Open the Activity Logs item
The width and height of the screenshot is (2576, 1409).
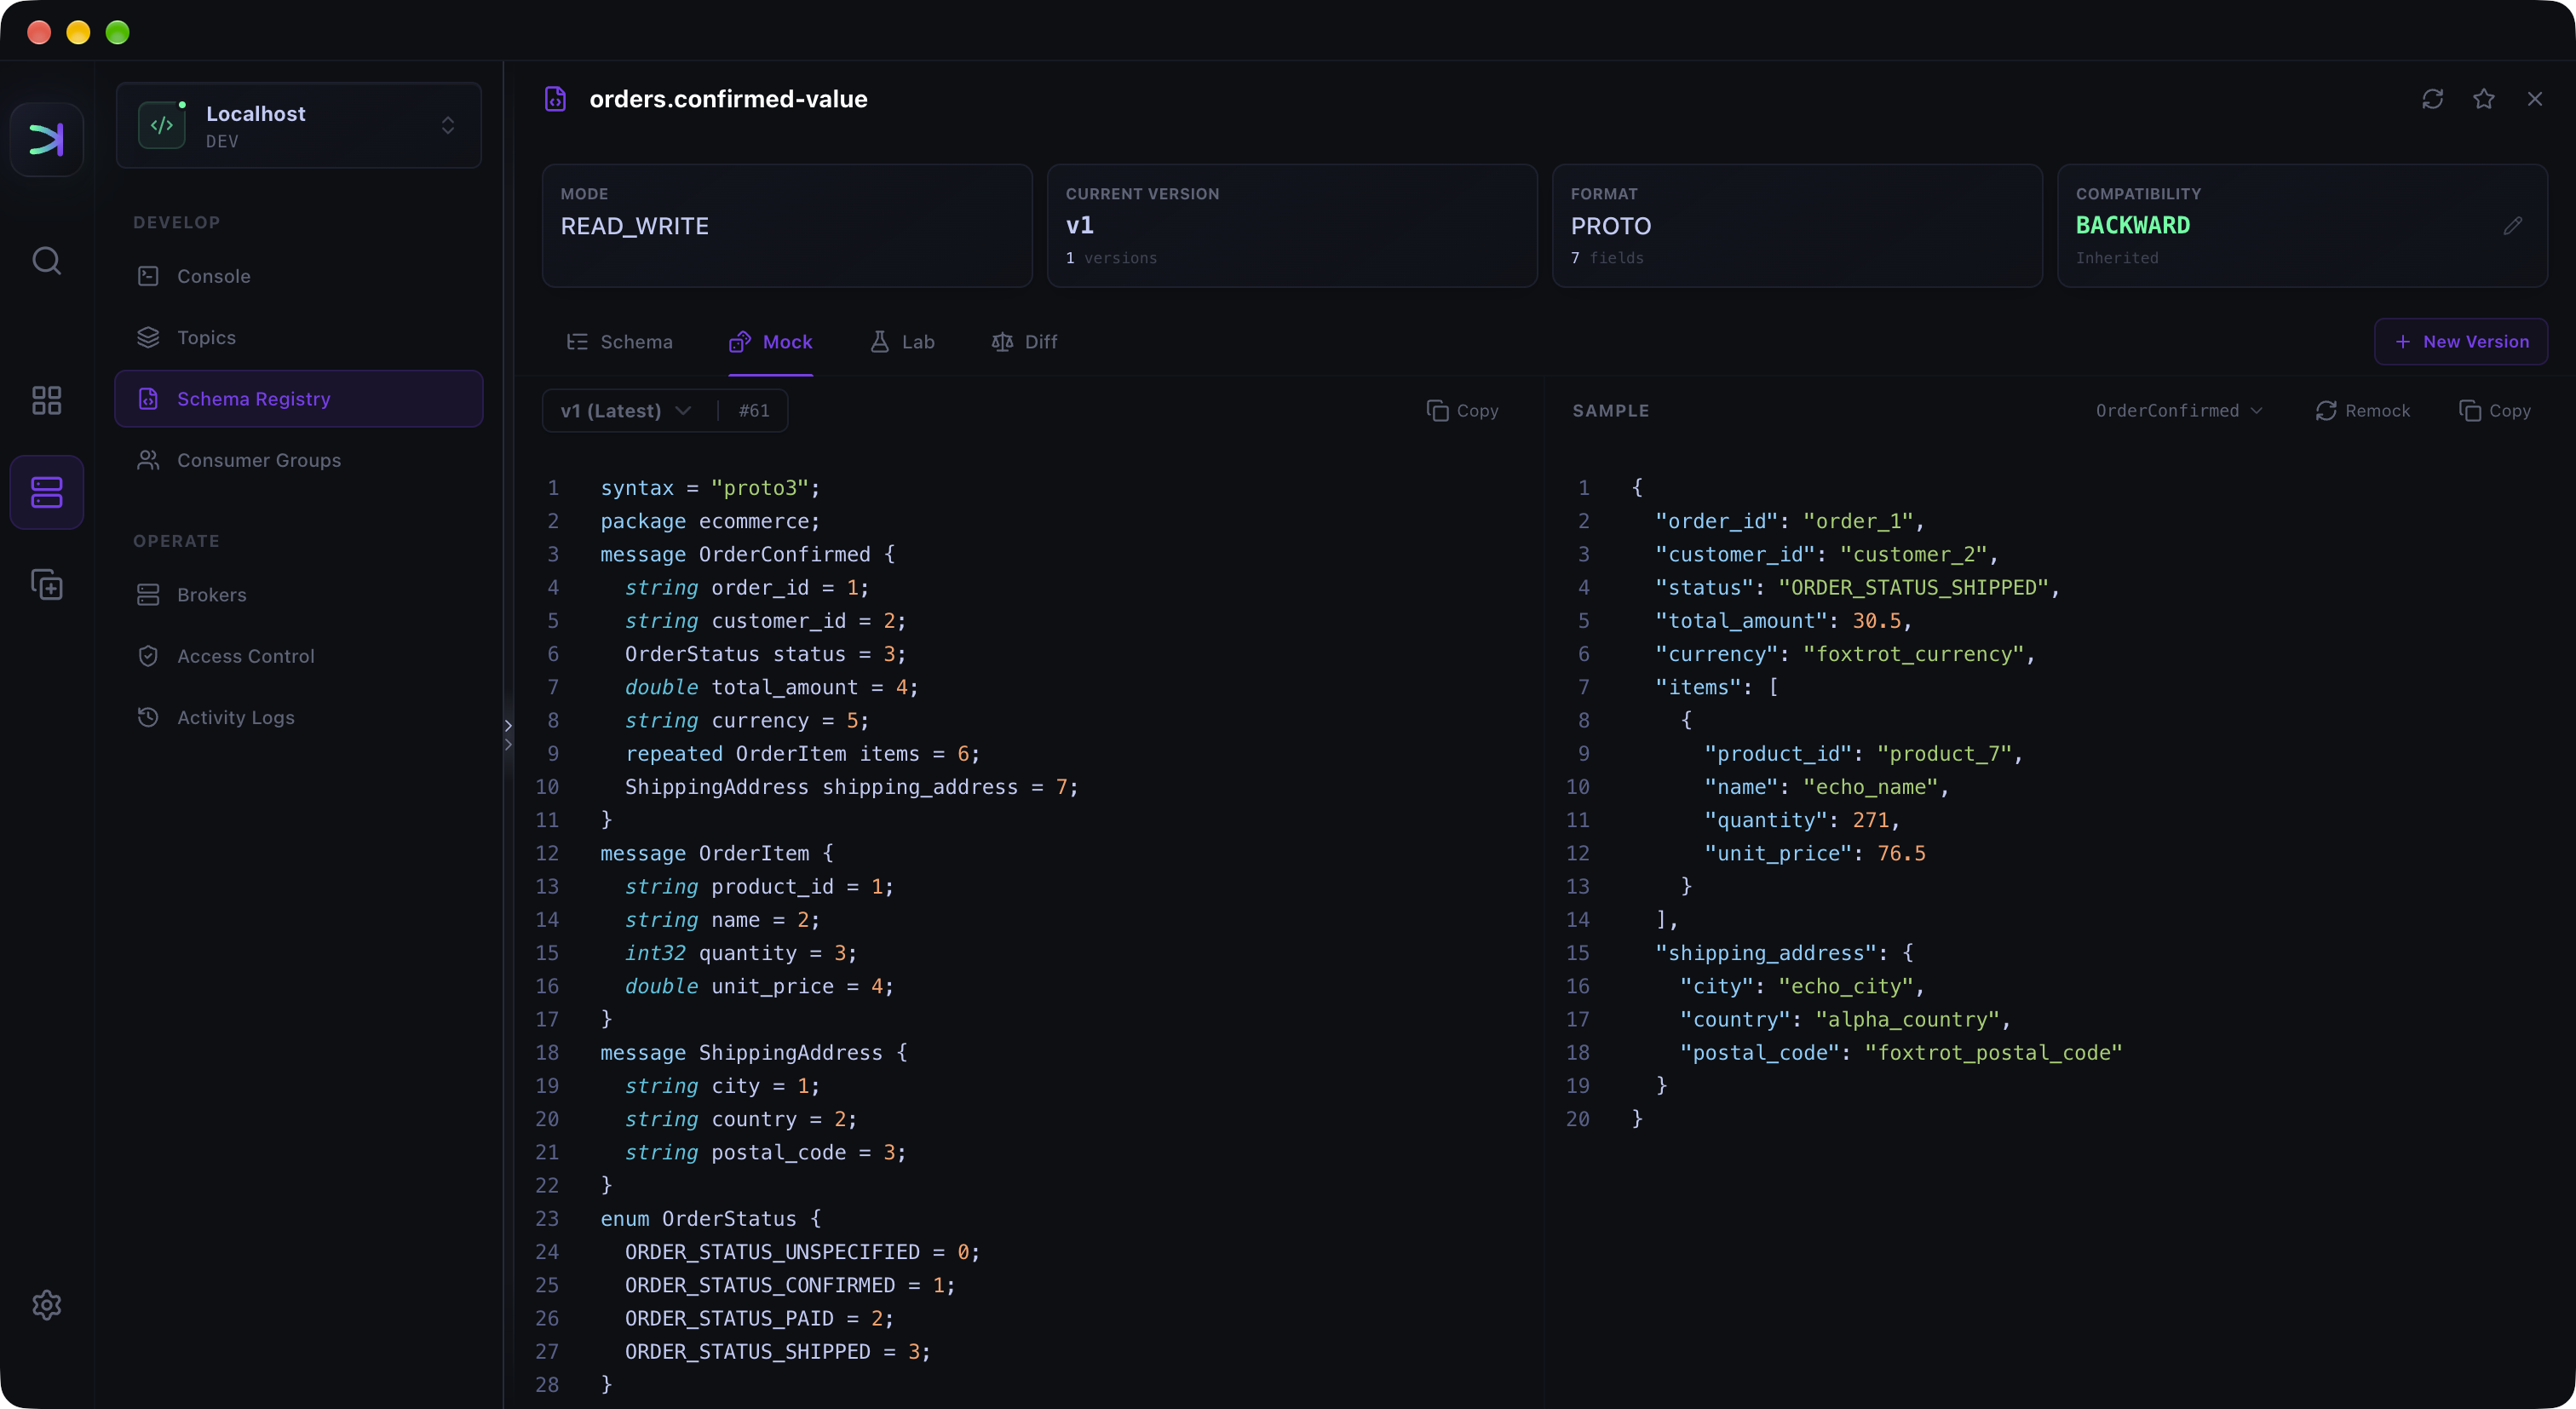pos(299,717)
